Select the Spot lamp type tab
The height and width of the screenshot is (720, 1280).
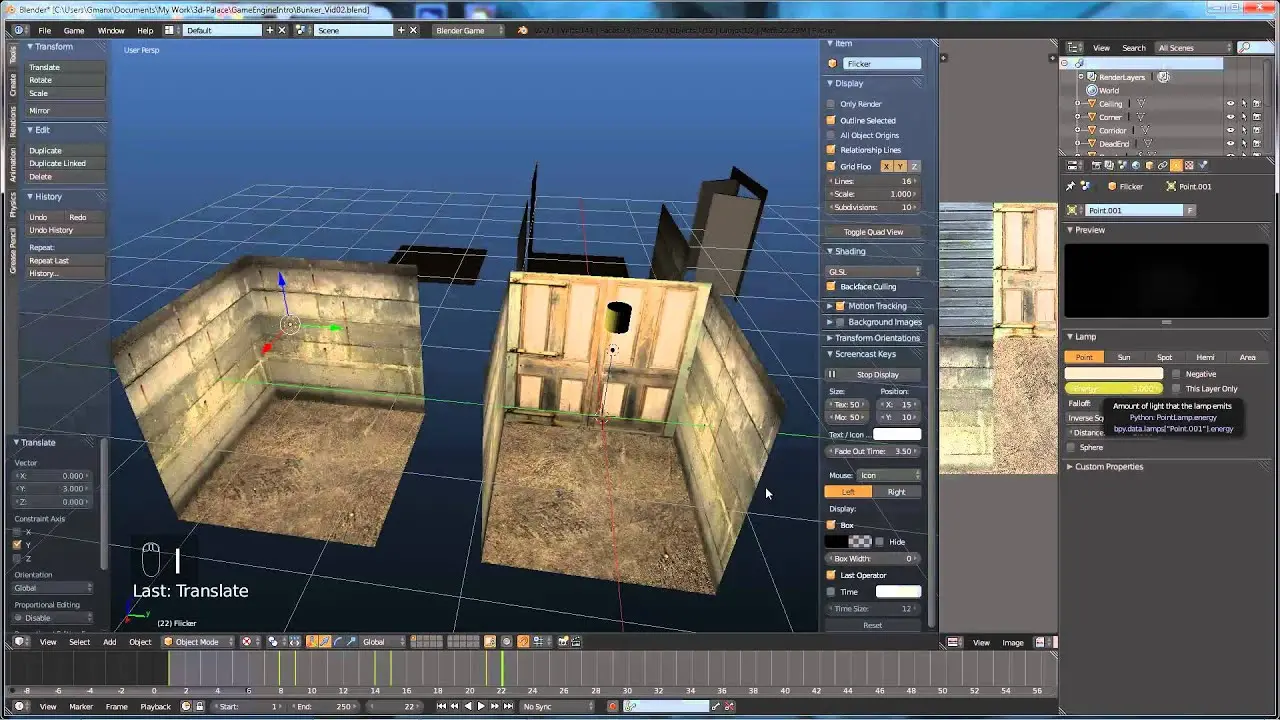click(x=1165, y=357)
